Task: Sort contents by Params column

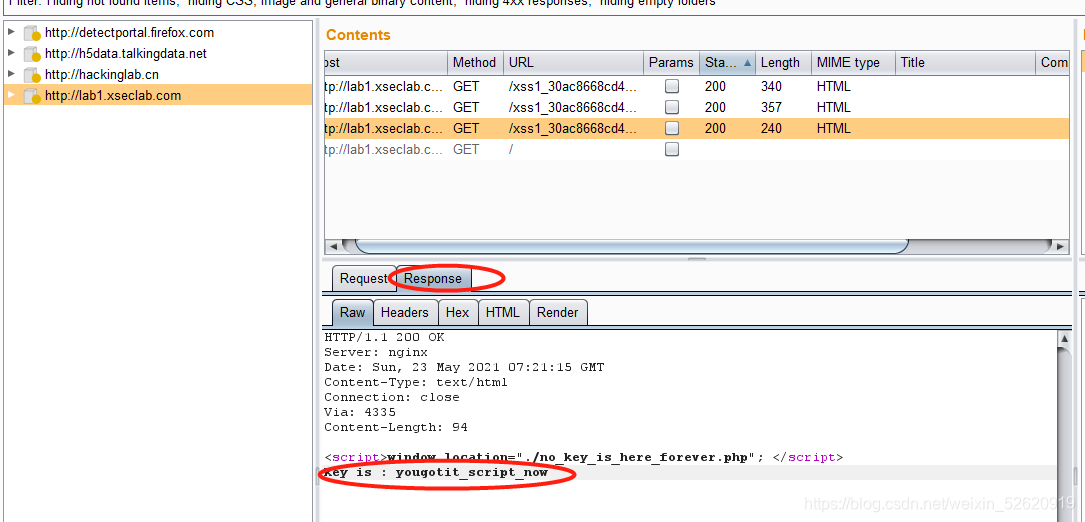Action: pyautogui.click(x=671, y=62)
